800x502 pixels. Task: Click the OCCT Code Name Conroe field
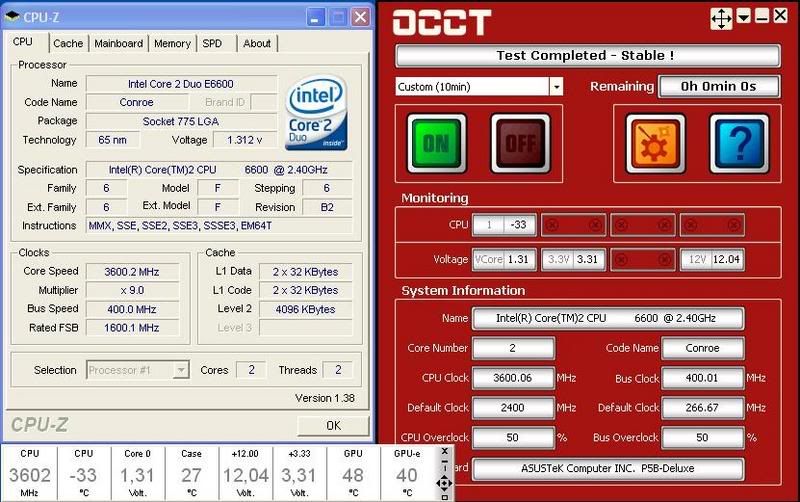click(703, 348)
